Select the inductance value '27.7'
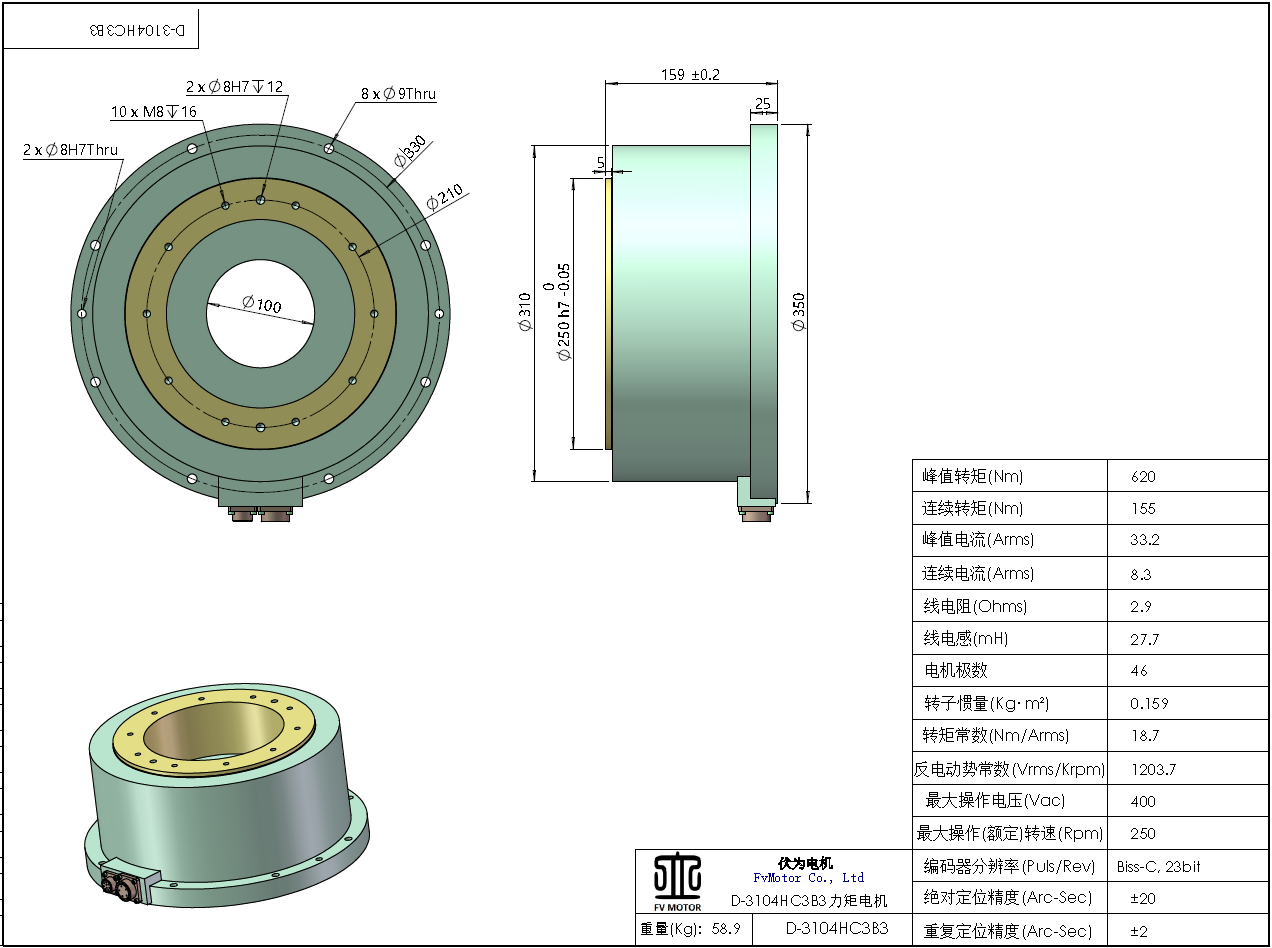 tap(1145, 639)
